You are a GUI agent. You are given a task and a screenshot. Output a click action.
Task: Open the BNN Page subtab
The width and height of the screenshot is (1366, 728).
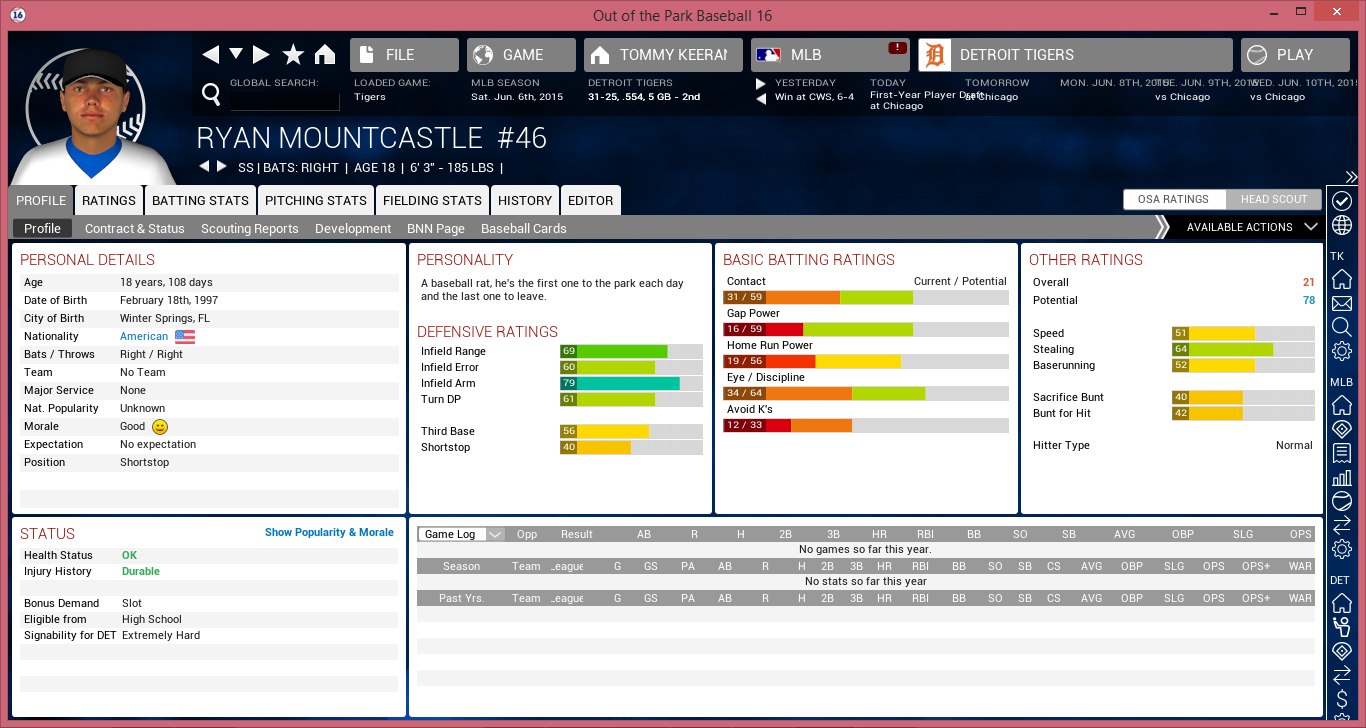pos(436,228)
